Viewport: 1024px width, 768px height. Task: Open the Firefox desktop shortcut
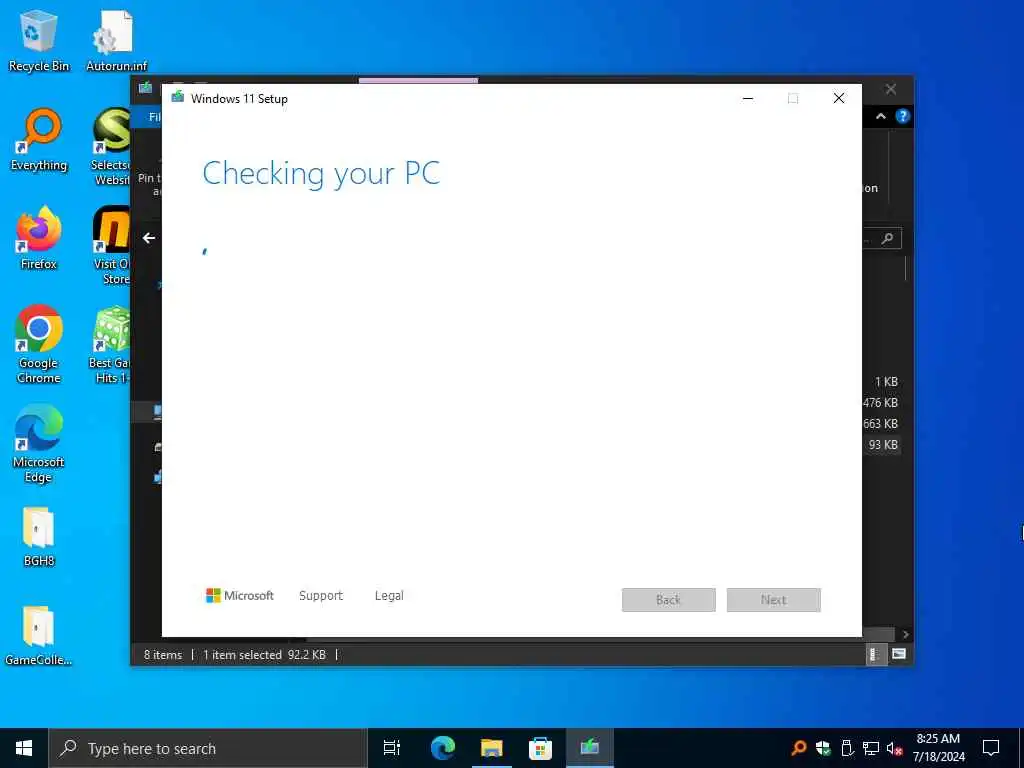pos(39,238)
